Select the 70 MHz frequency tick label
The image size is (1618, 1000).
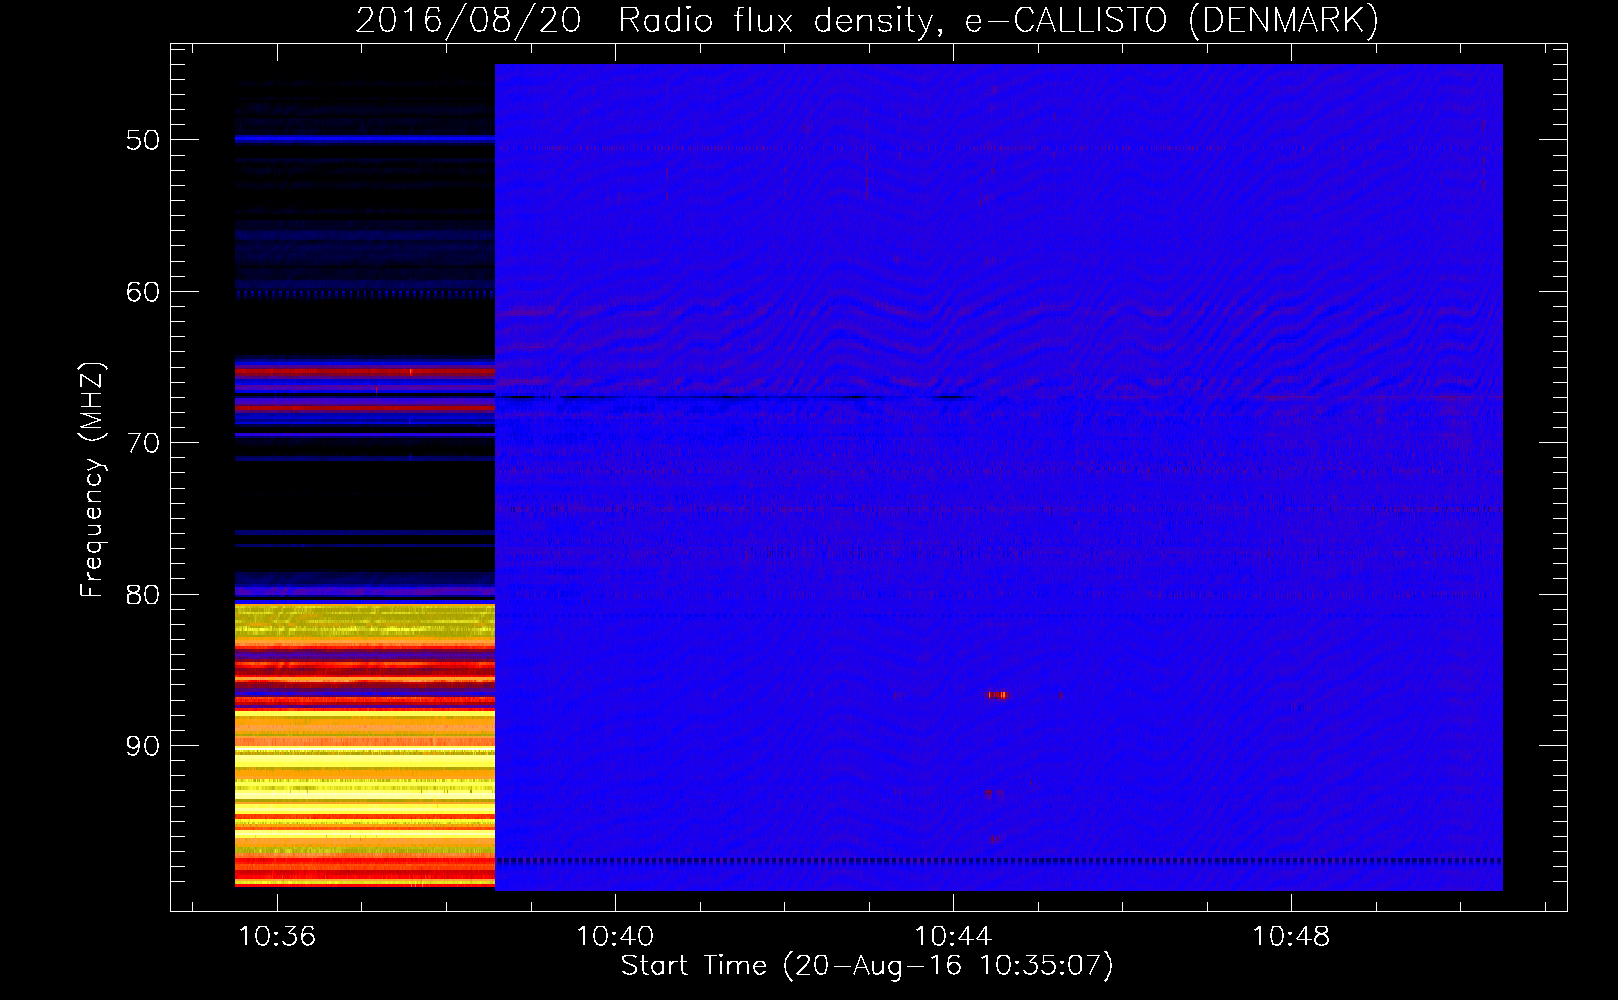click(142, 443)
